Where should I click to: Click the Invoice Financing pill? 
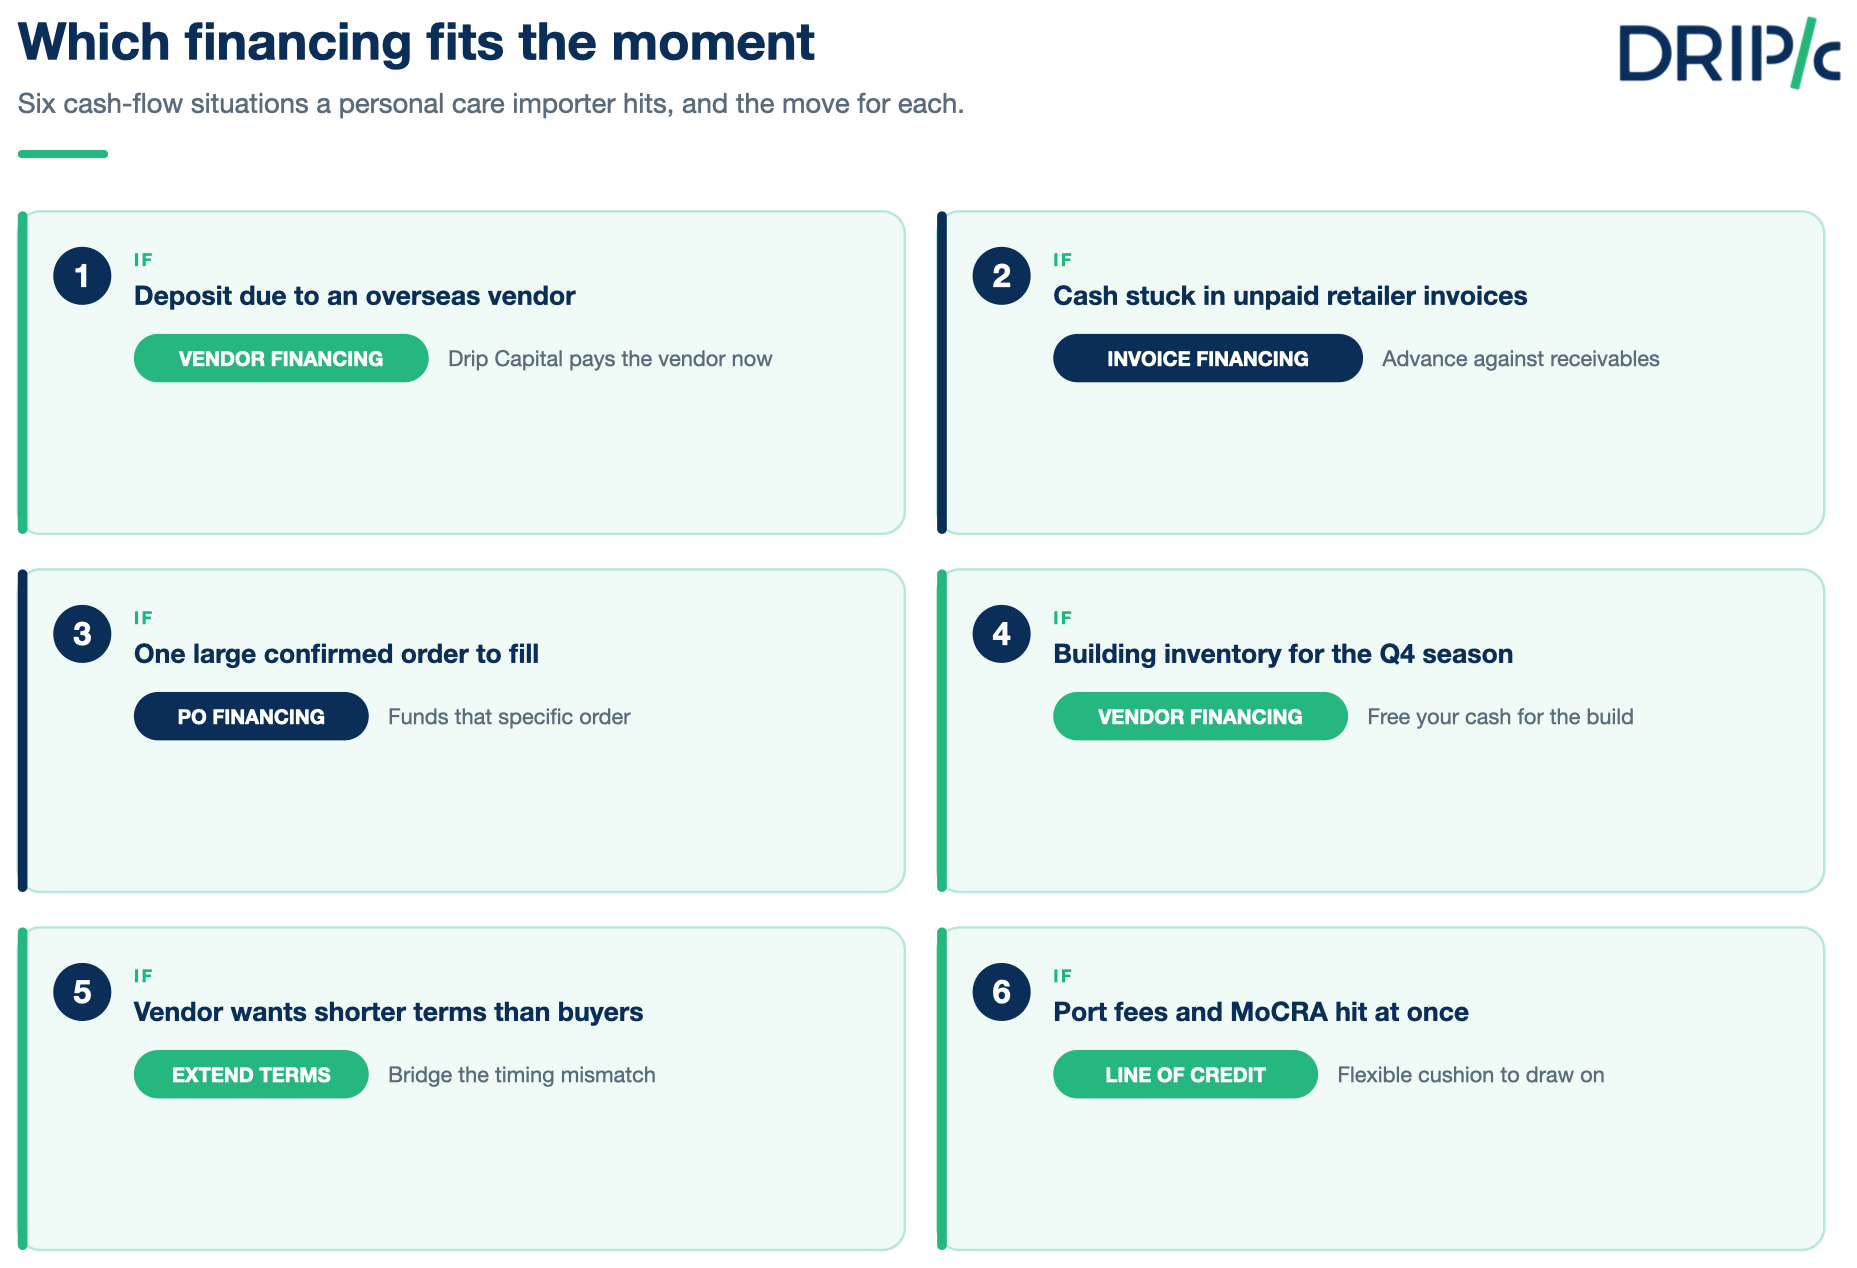coord(1207,358)
